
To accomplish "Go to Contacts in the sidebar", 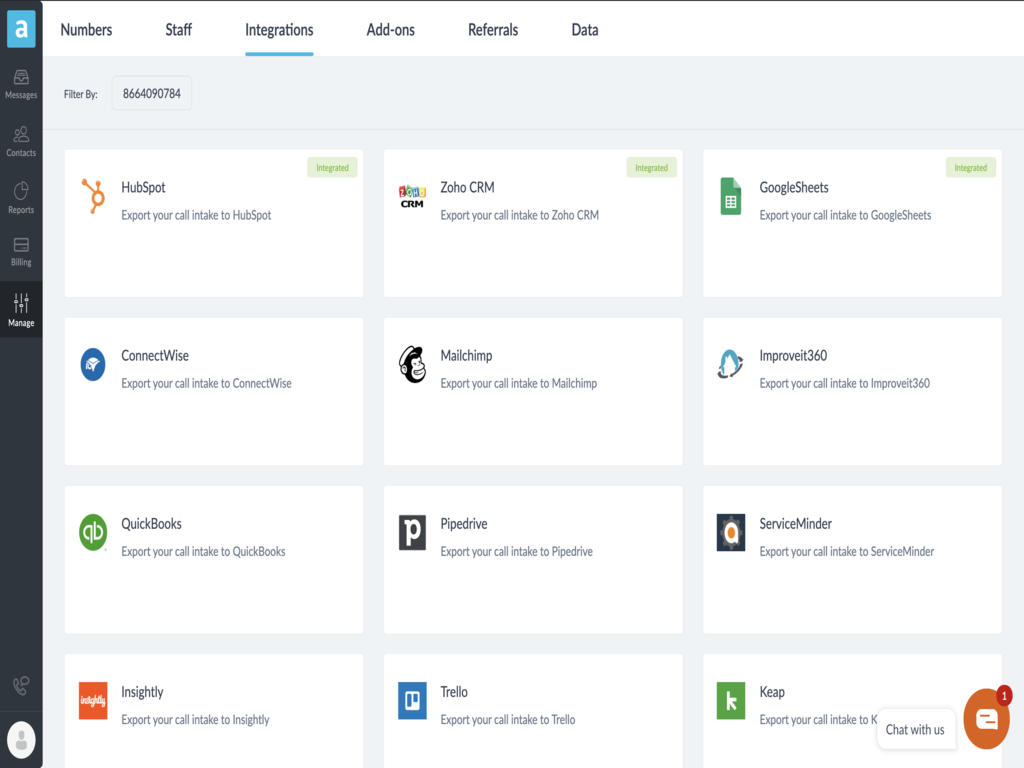I will (x=21, y=142).
